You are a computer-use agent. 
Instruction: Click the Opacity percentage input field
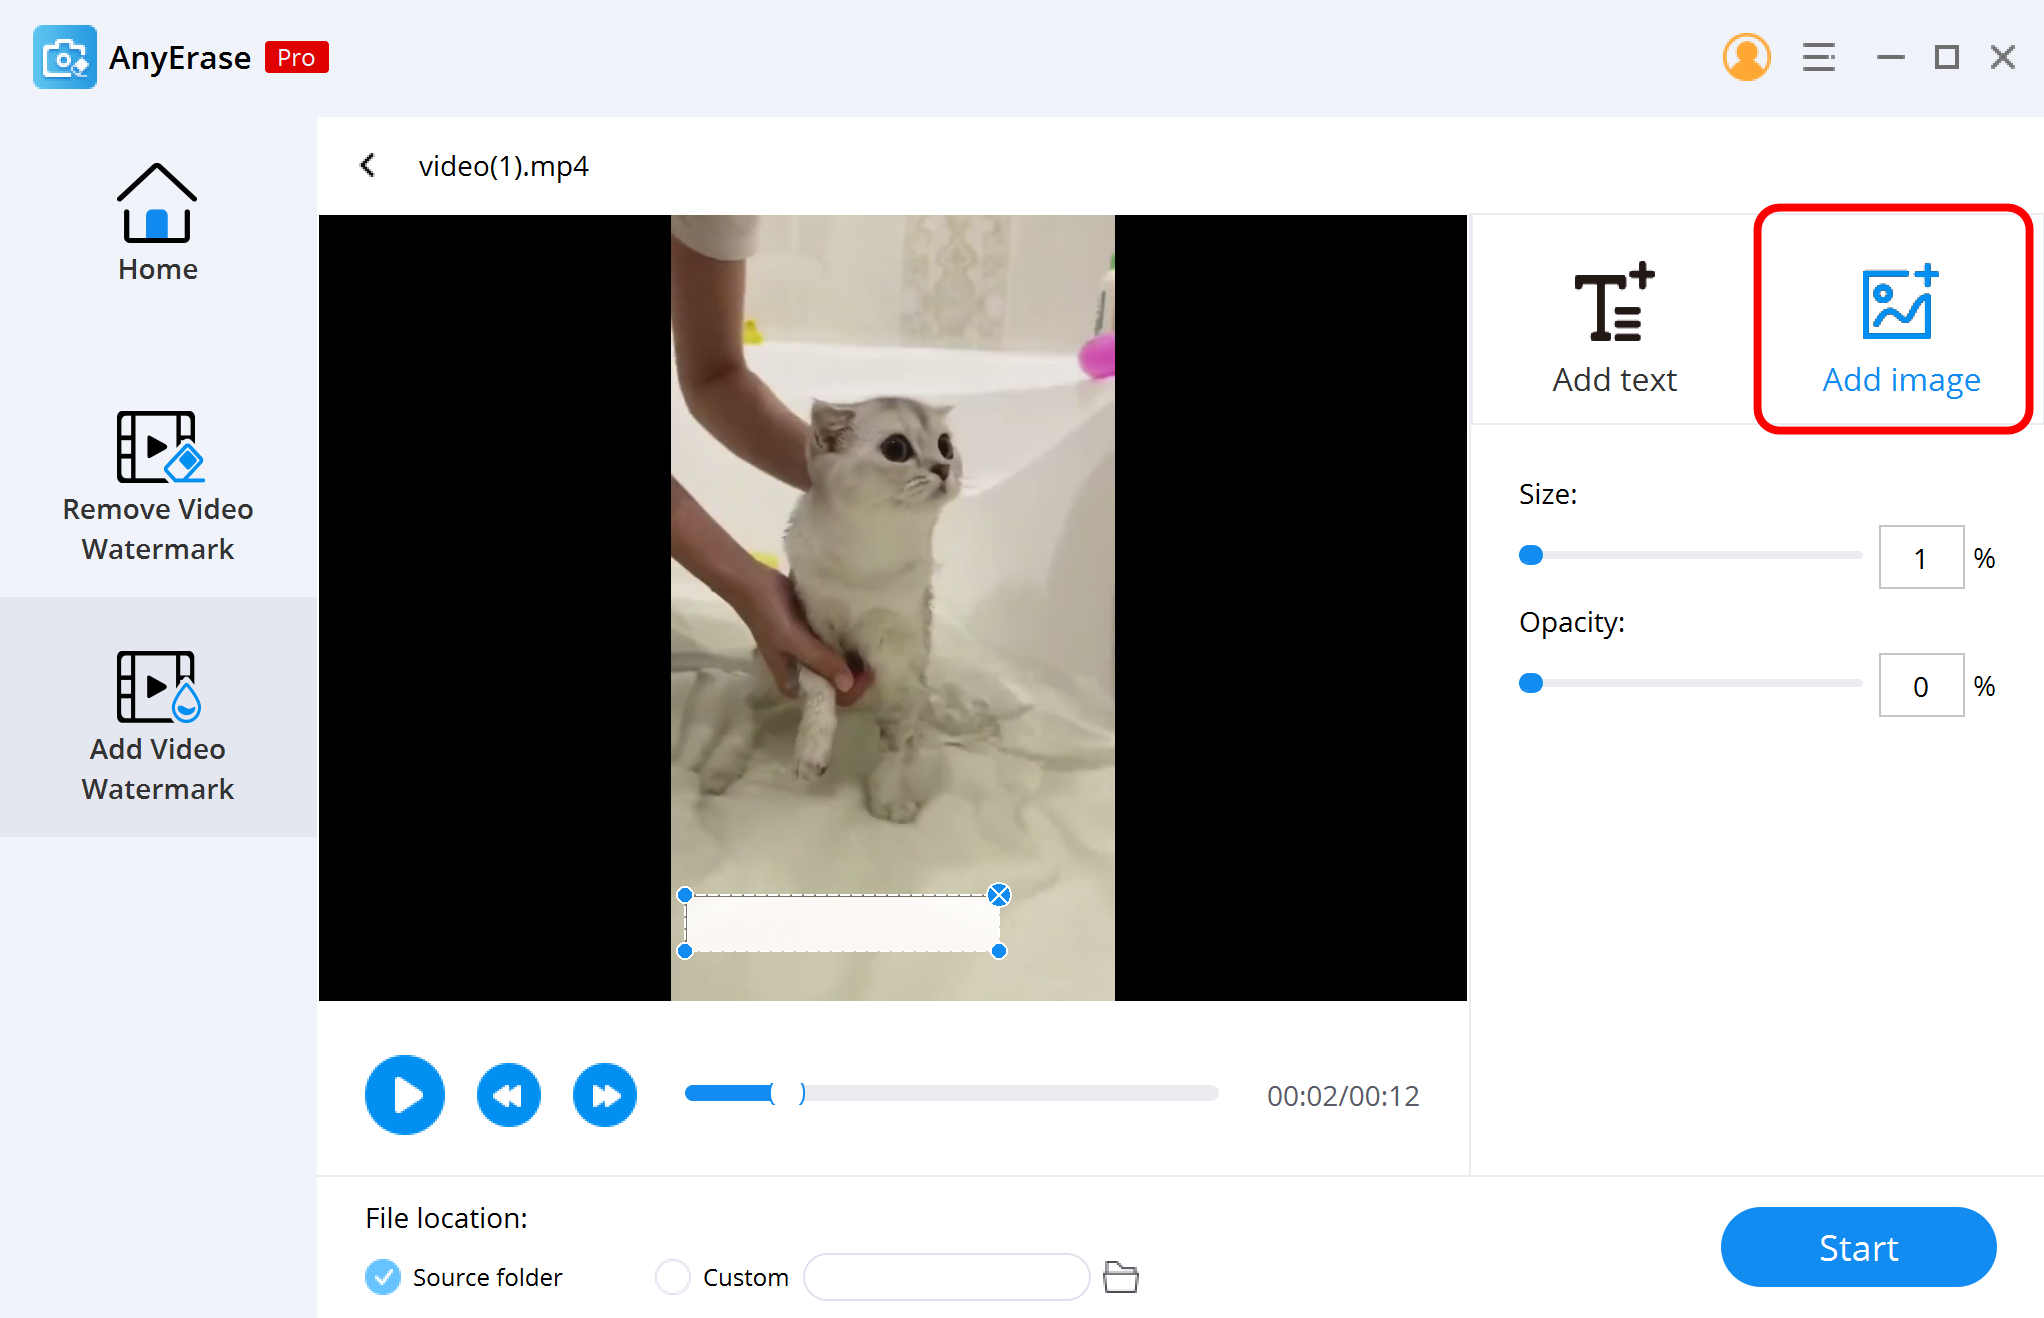[x=1920, y=684]
